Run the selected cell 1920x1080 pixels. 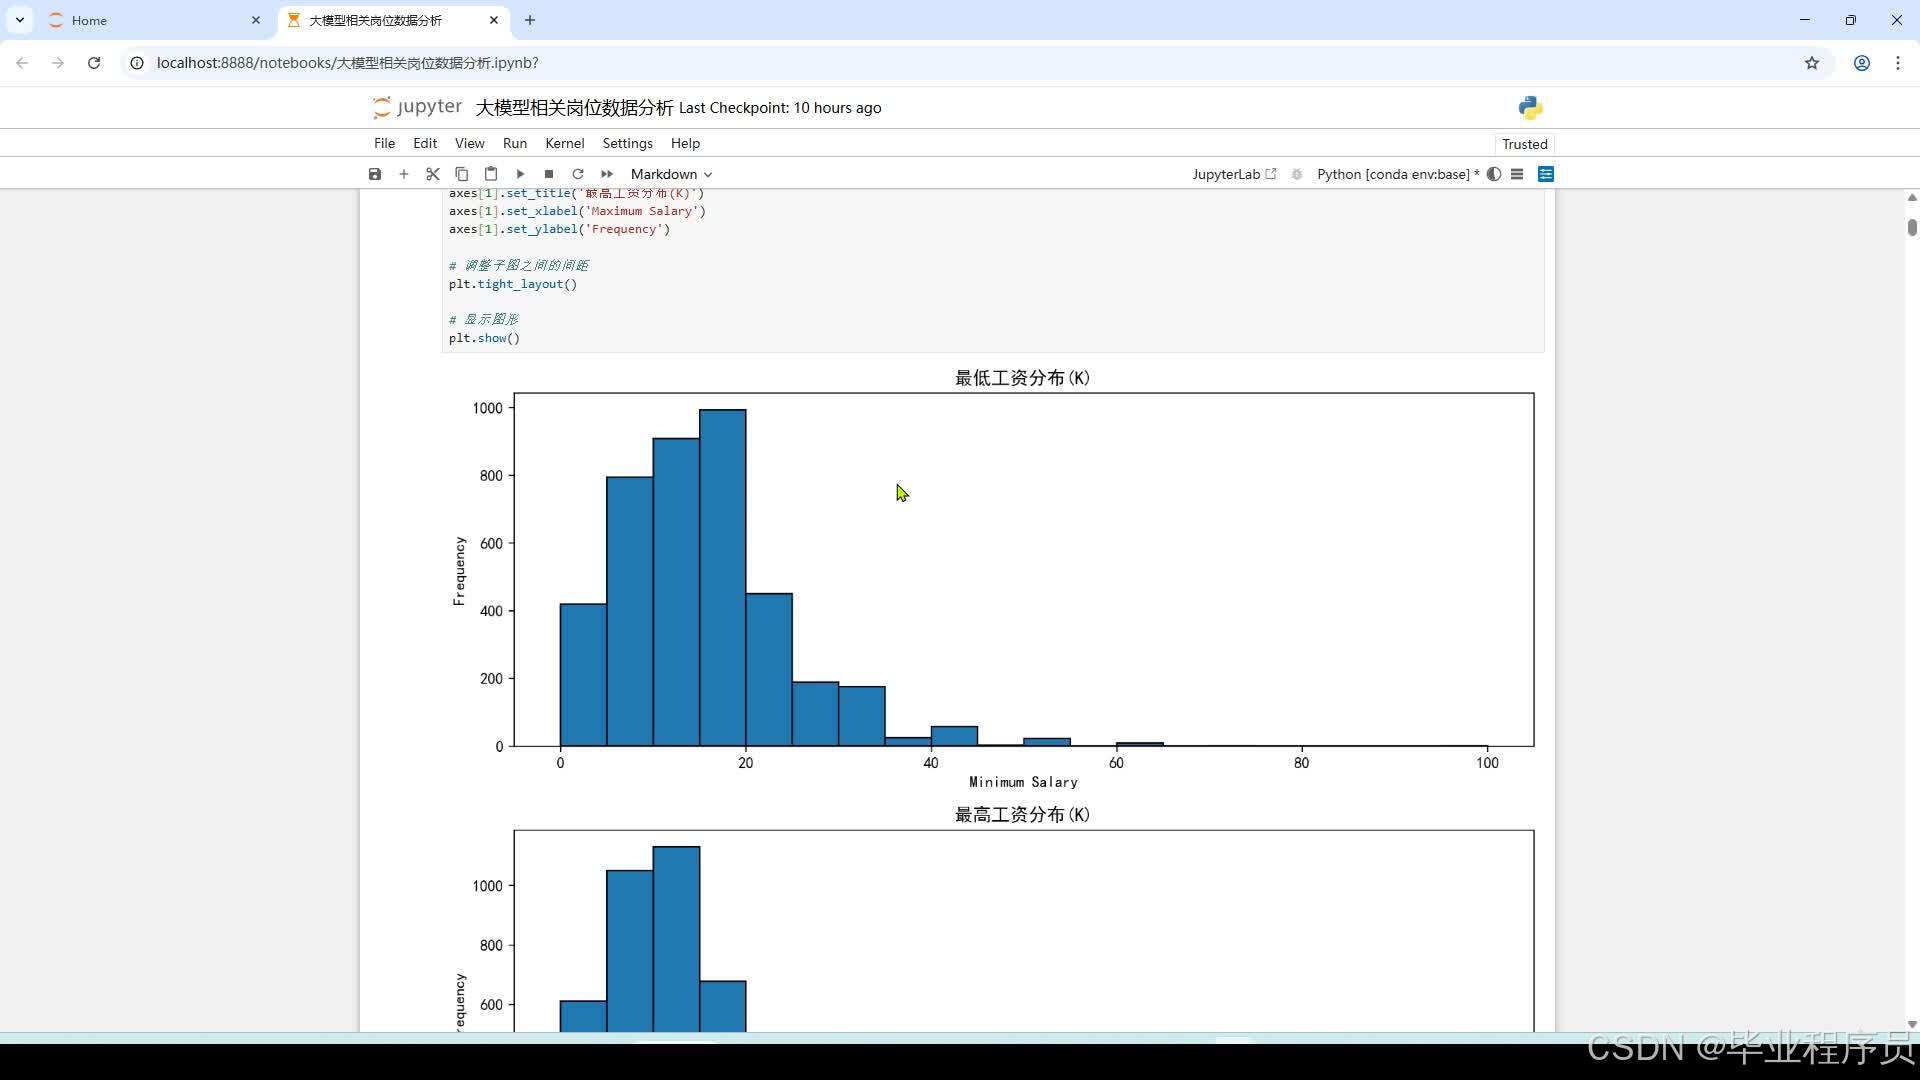pyautogui.click(x=520, y=174)
